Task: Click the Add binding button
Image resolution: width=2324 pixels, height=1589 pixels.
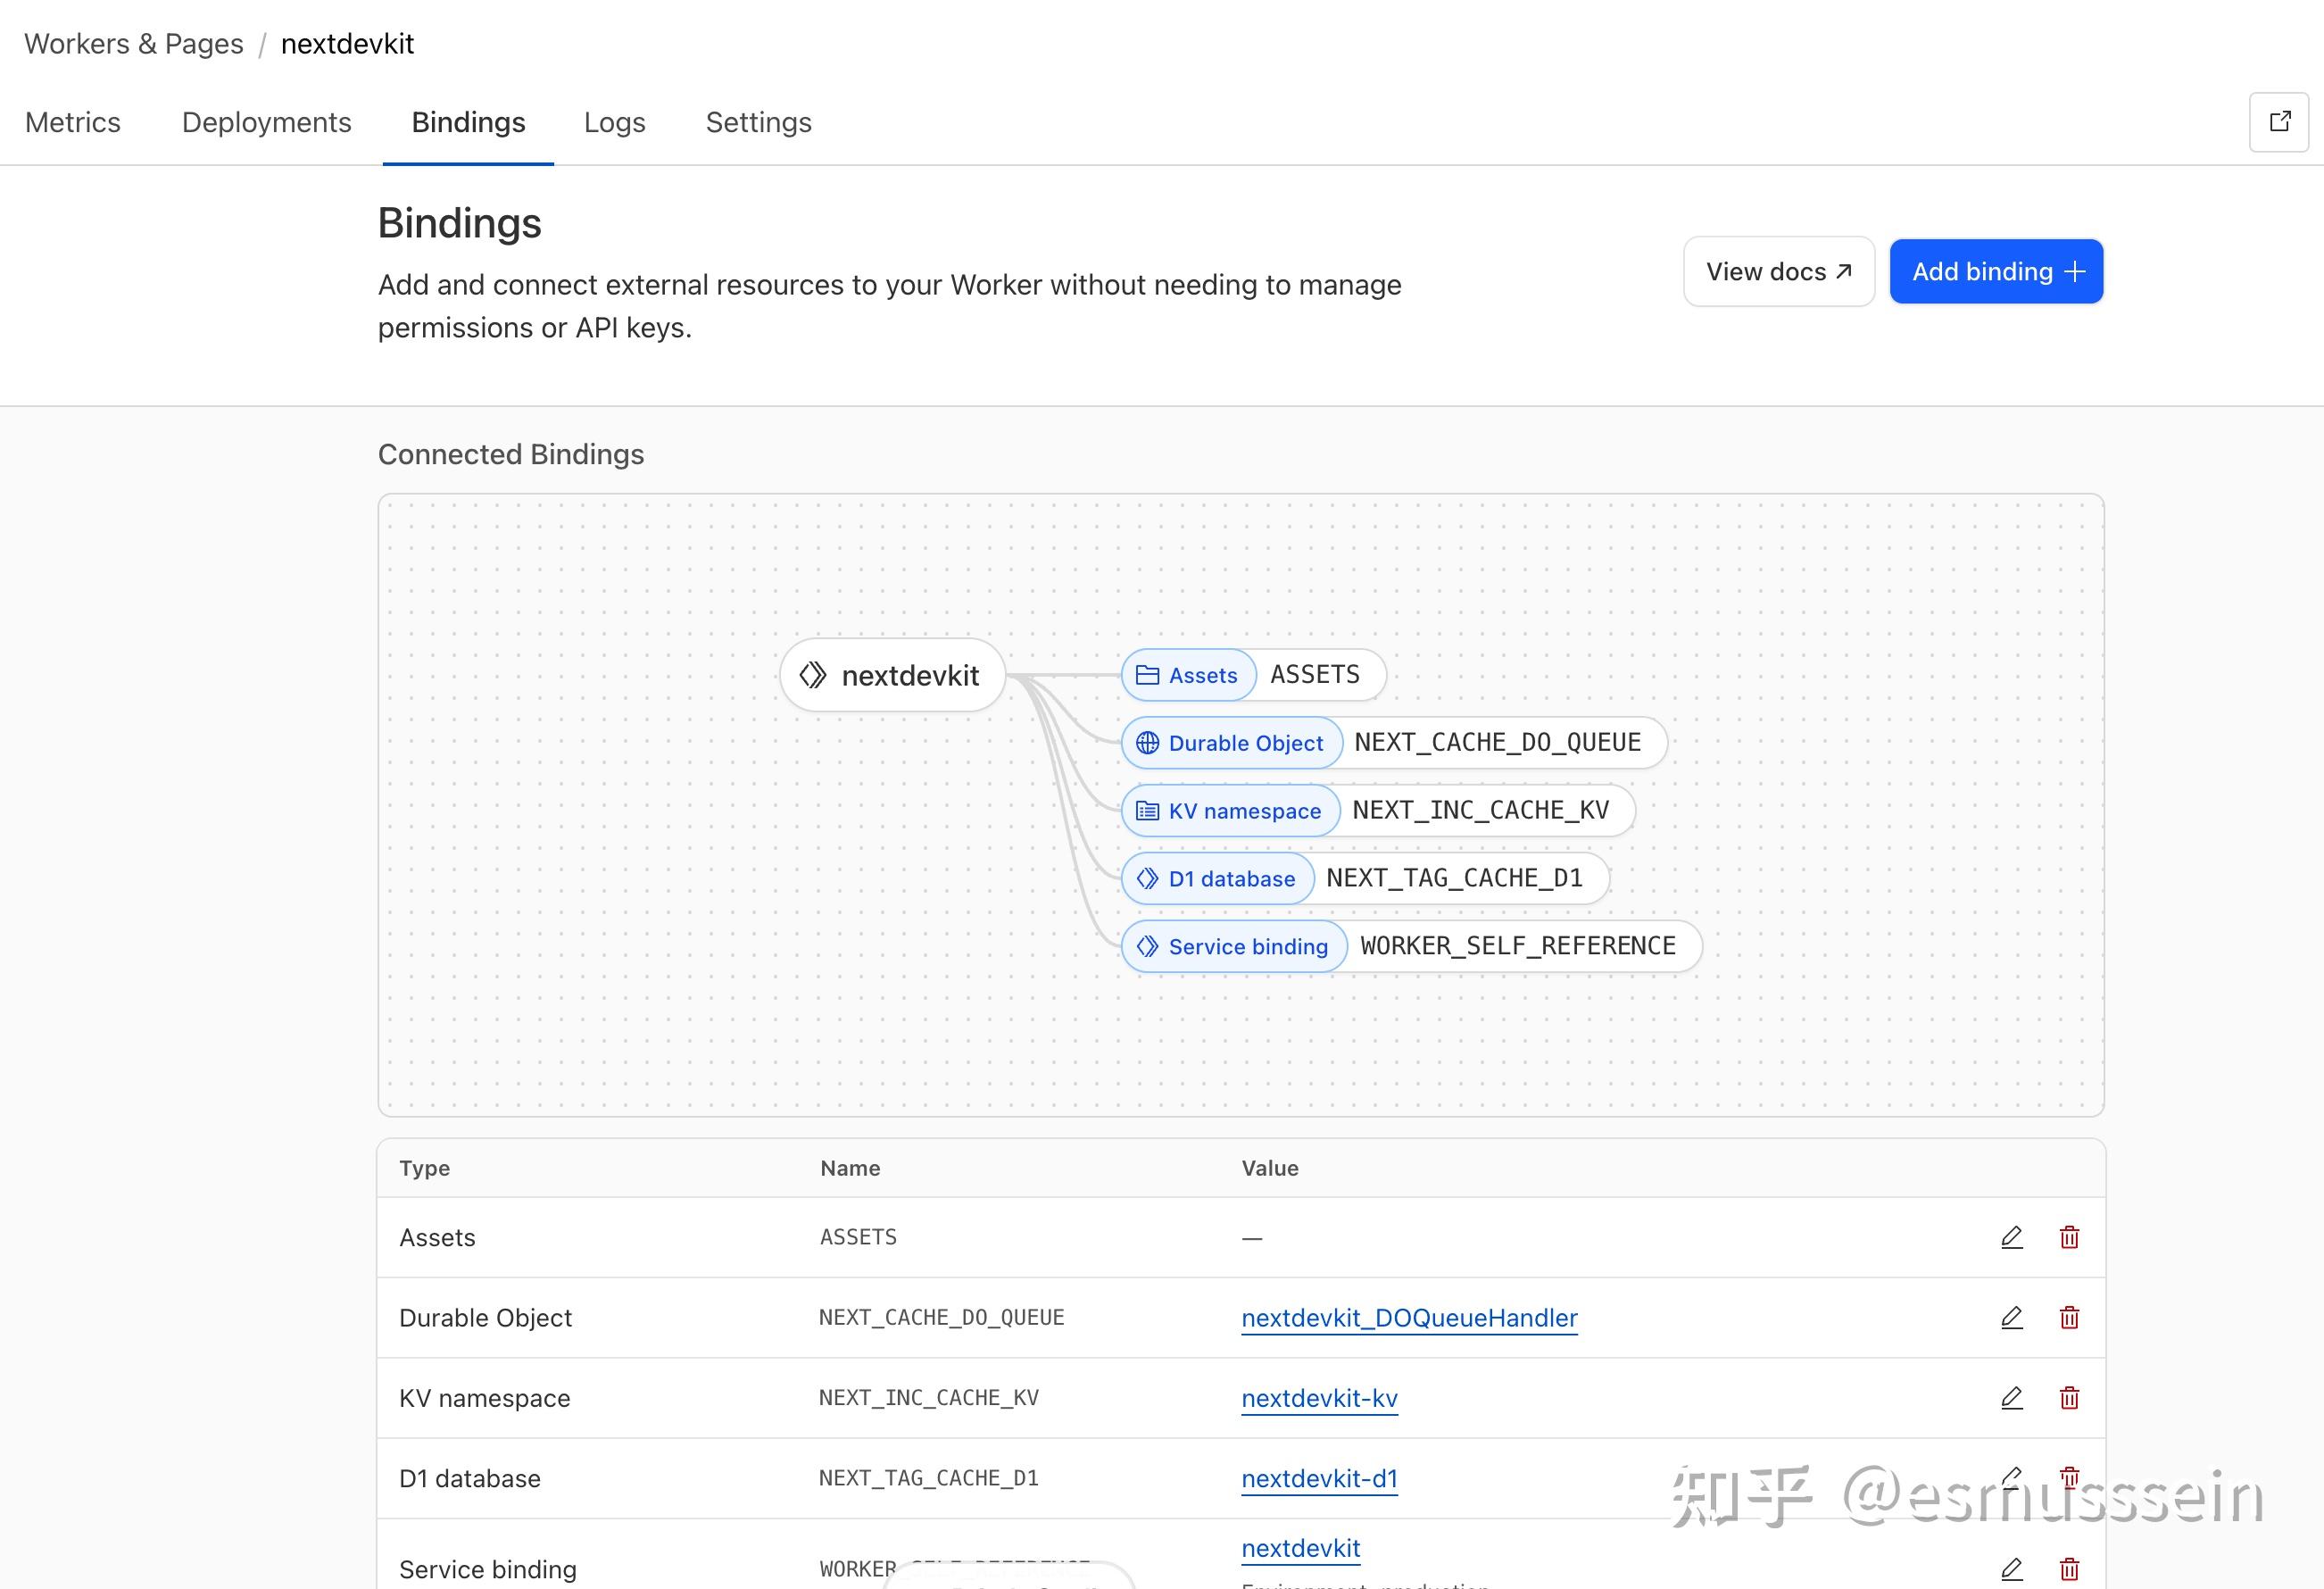Action: tap(1995, 271)
